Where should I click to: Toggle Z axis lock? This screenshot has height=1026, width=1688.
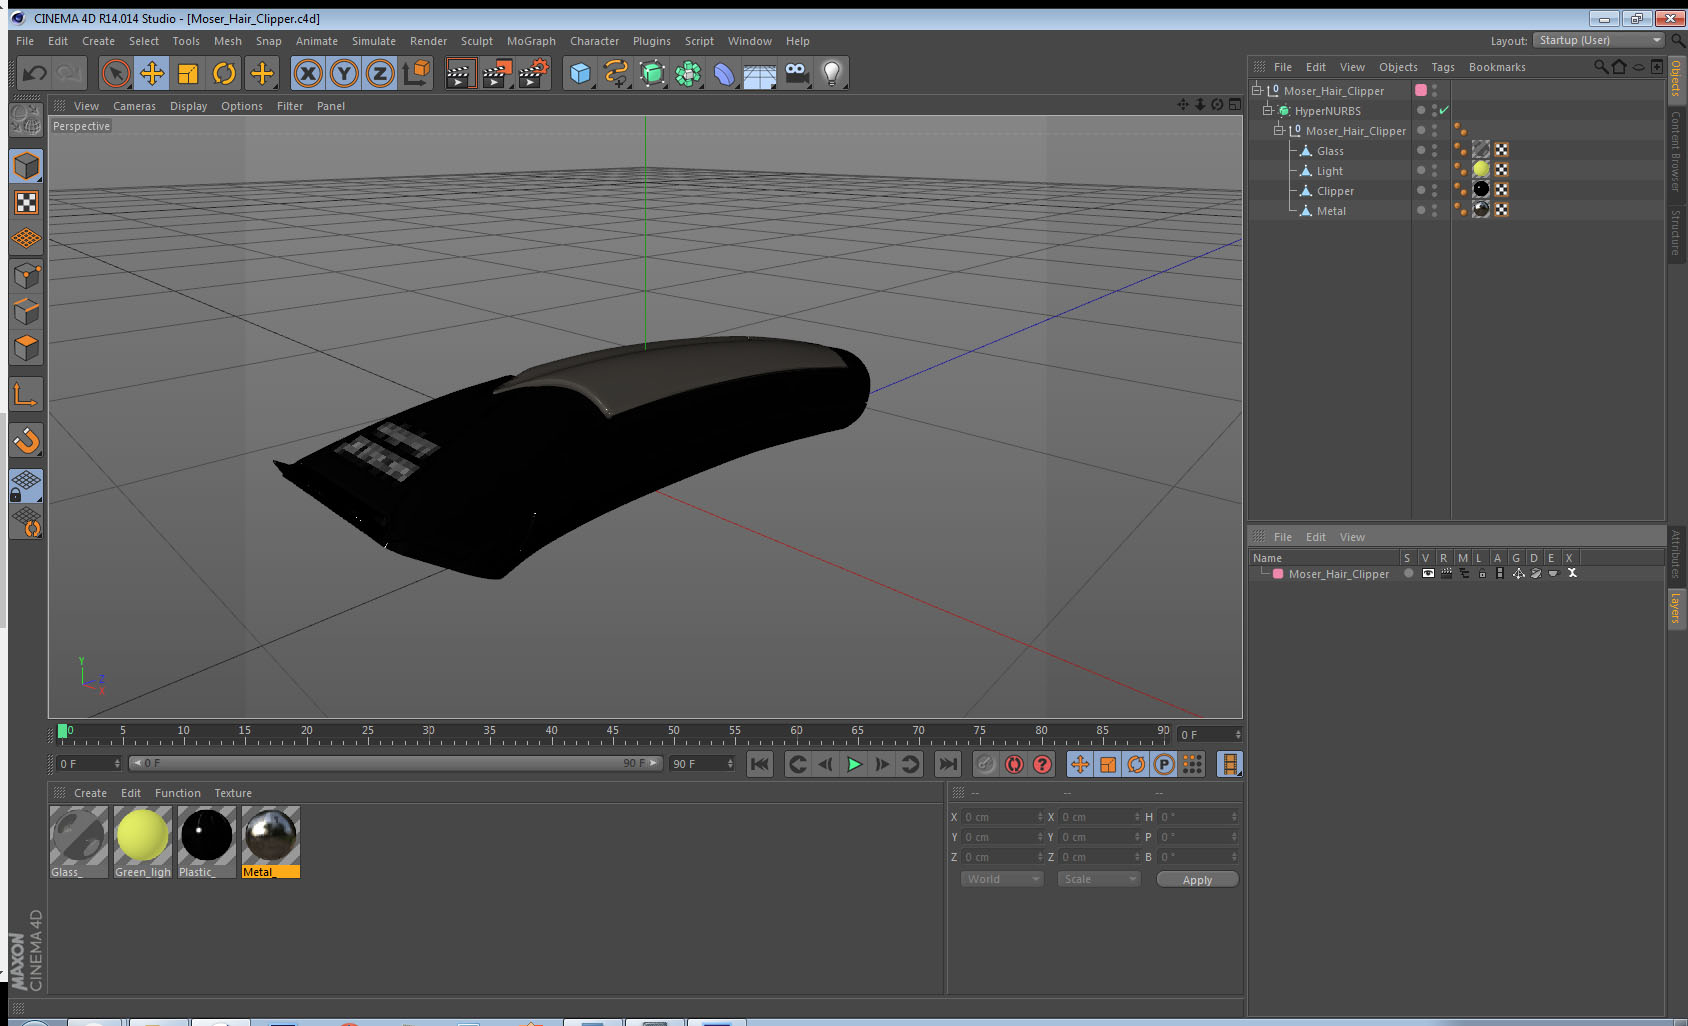click(380, 73)
